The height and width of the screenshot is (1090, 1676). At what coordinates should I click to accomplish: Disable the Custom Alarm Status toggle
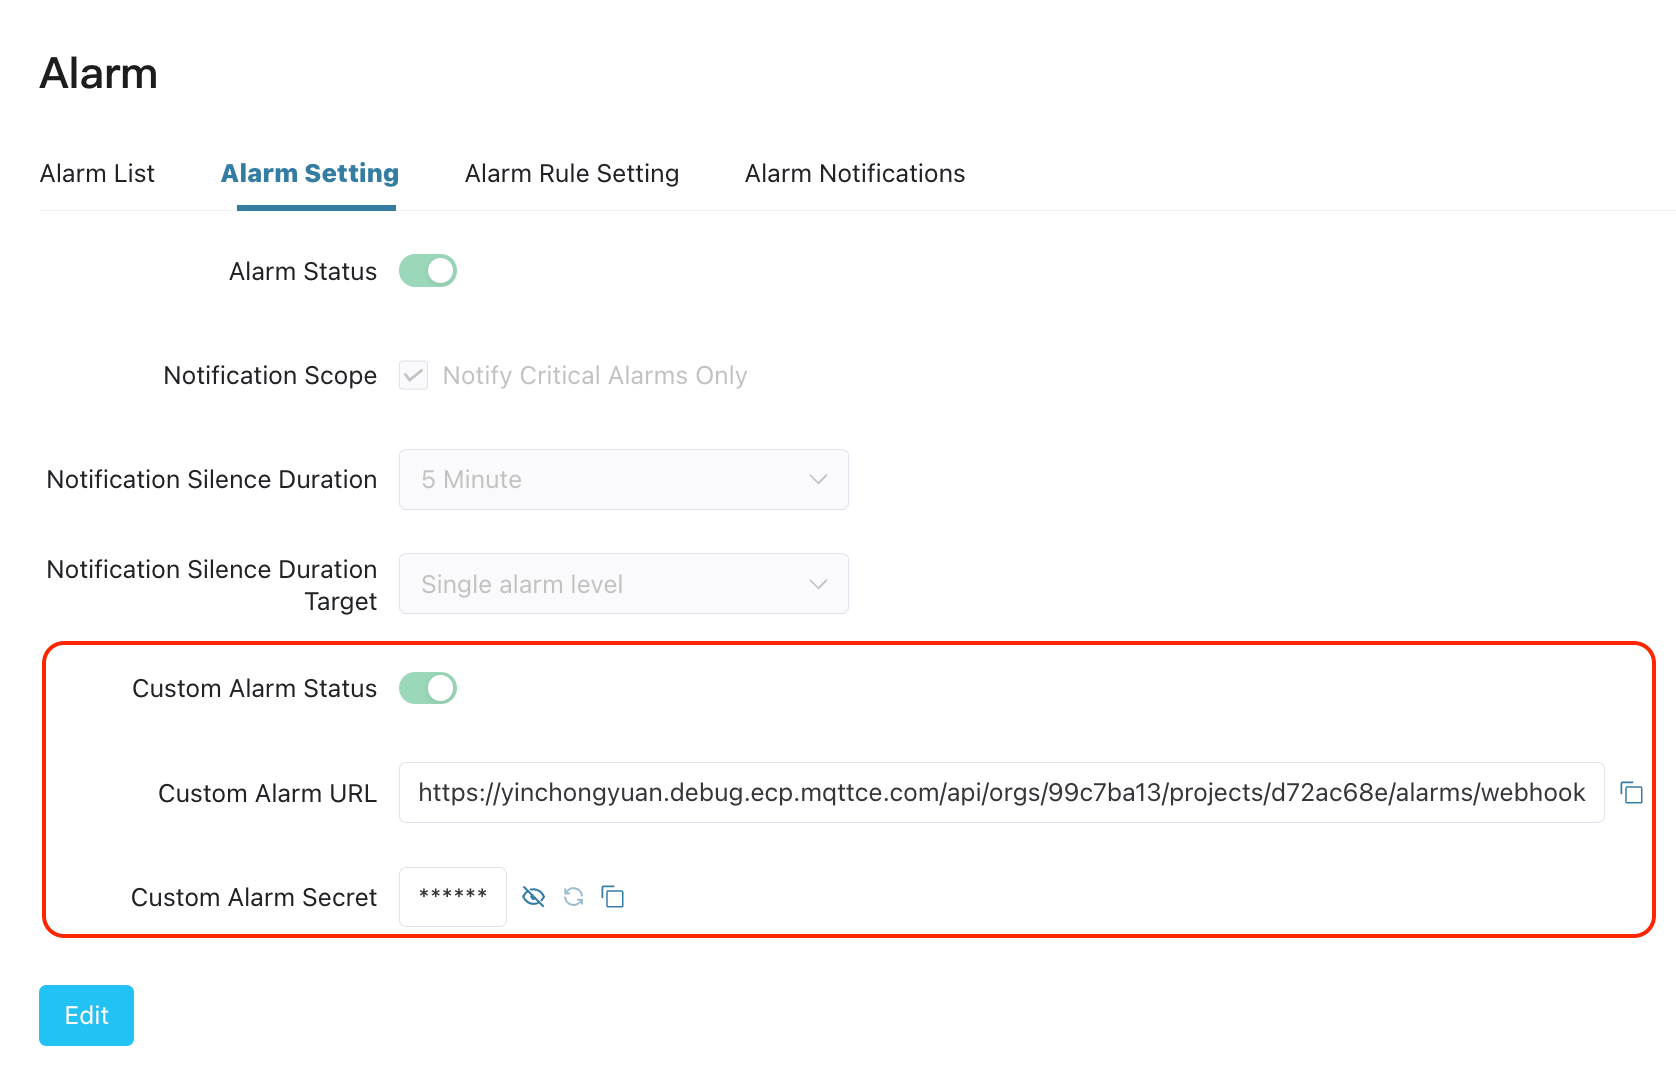(x=428, y=688)
